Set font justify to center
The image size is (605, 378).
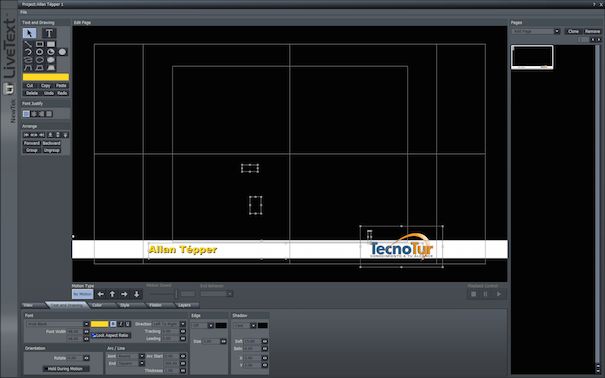pyautogui.click(x=34, y=114)
